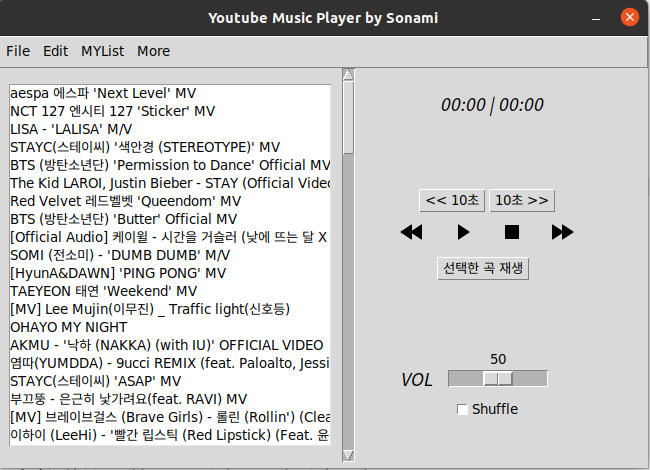Select YUMDDA 9ucci REMIX song
The image size is (650, 470).
point(170,363)
